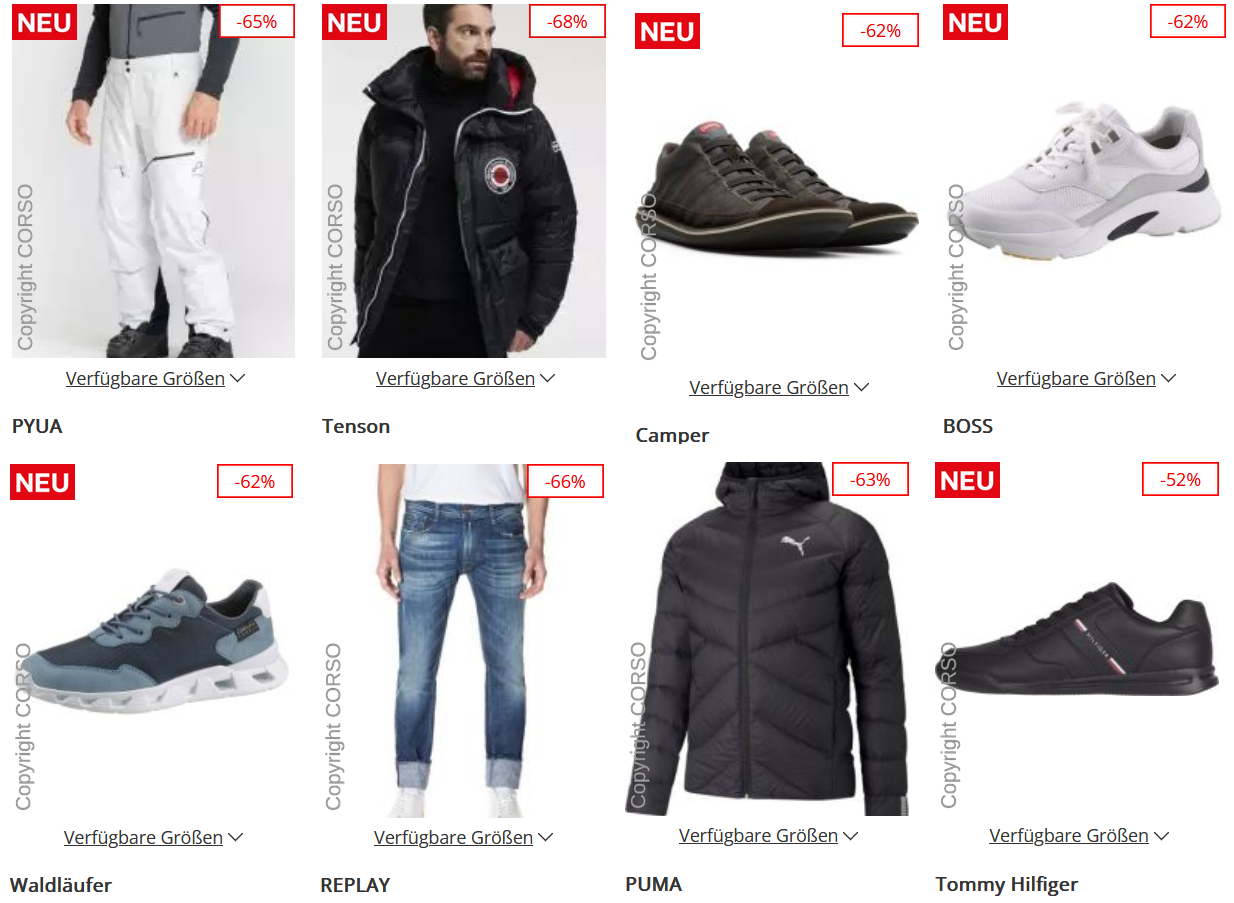Screen dimensions: 1234x903
Task: Open the black PUMA puffer jacket image
Action: pyautogui.click(x=767, y=639)
